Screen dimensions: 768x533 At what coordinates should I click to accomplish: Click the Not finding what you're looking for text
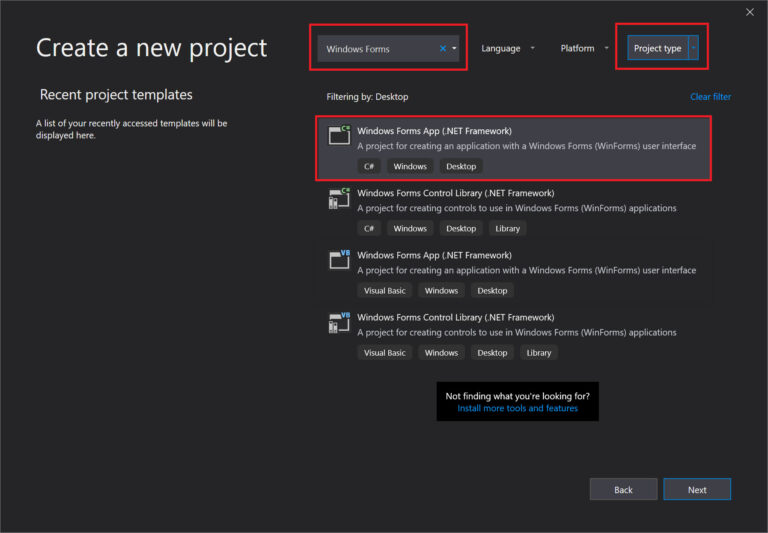(x=517, y=396)
